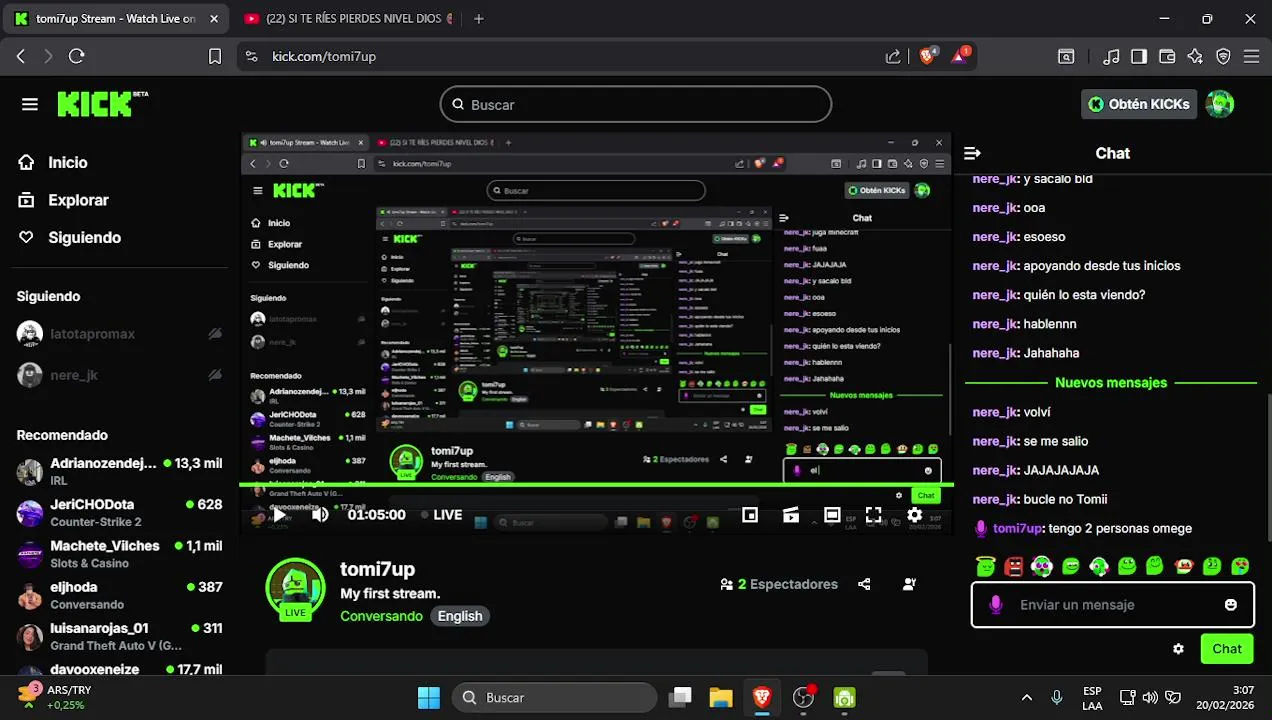This screenshot has height=720, width=1272.
Task: Enable picture-in-picture player mode
Action: [750, 515]
